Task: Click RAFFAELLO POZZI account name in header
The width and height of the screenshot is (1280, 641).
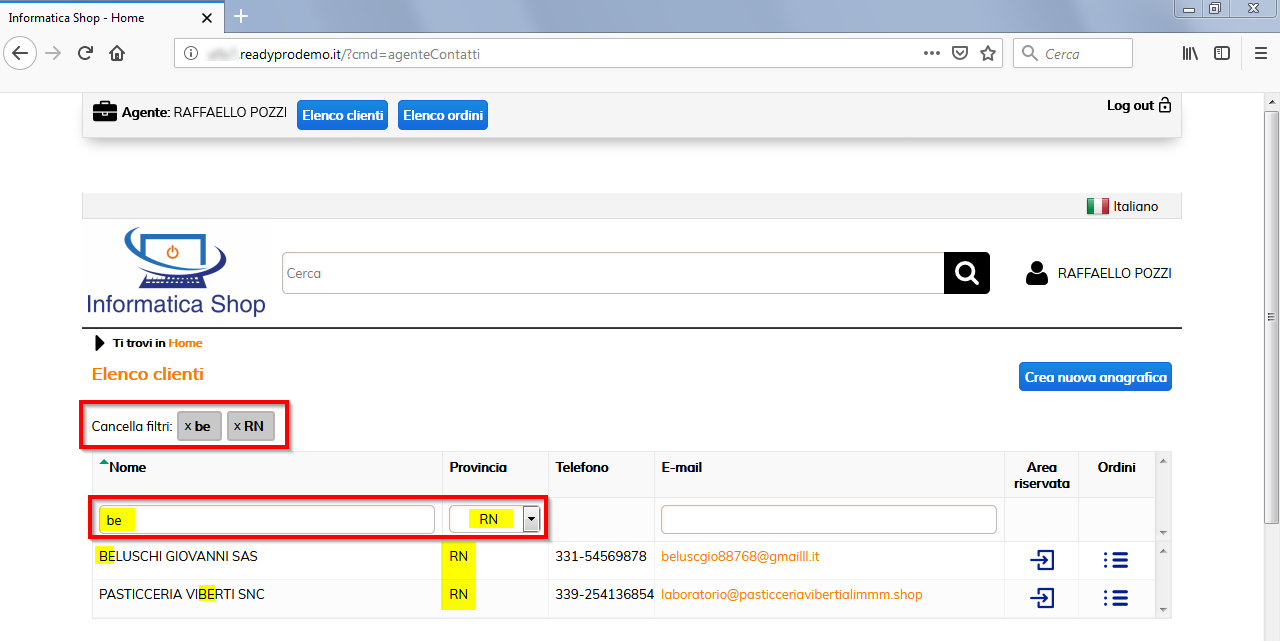Action: click(1114, 273)
